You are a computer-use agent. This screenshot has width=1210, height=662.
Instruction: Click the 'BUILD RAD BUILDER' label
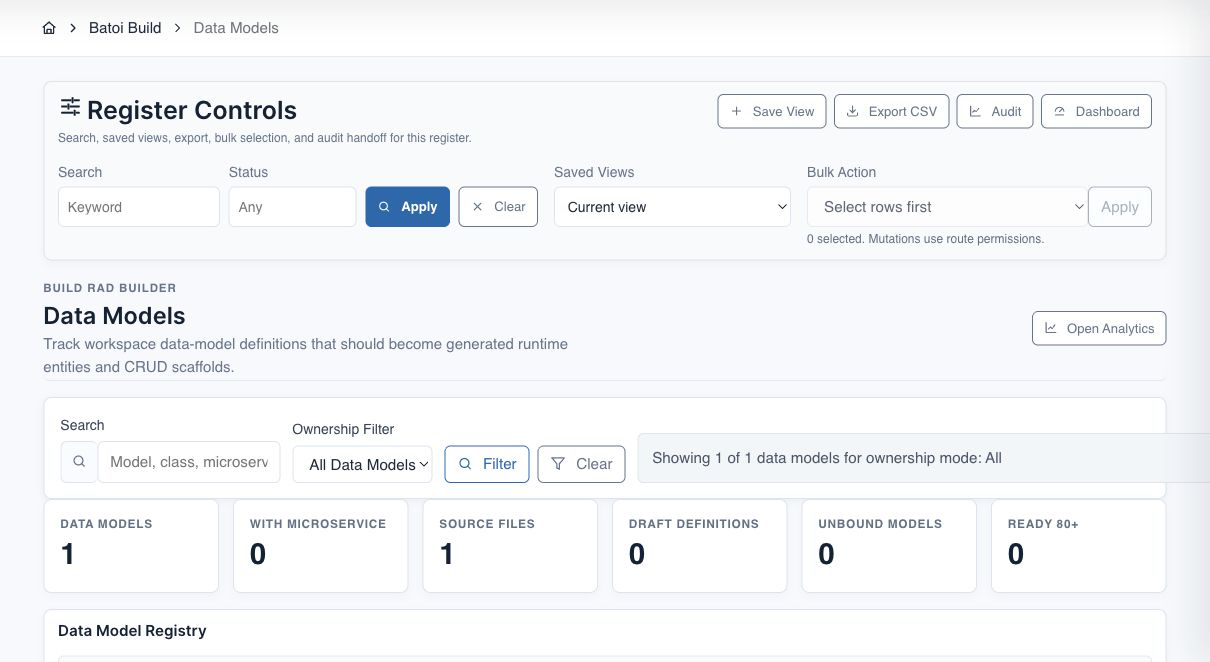click(x=110, y=288)
